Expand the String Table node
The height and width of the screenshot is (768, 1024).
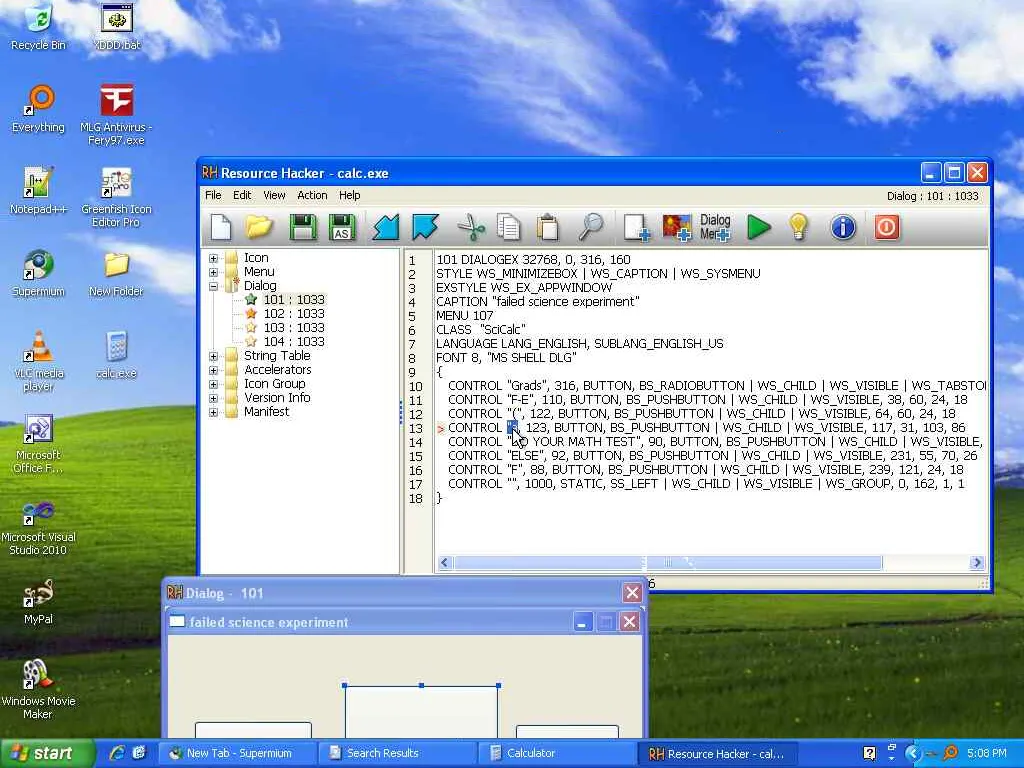click(214, 357)
